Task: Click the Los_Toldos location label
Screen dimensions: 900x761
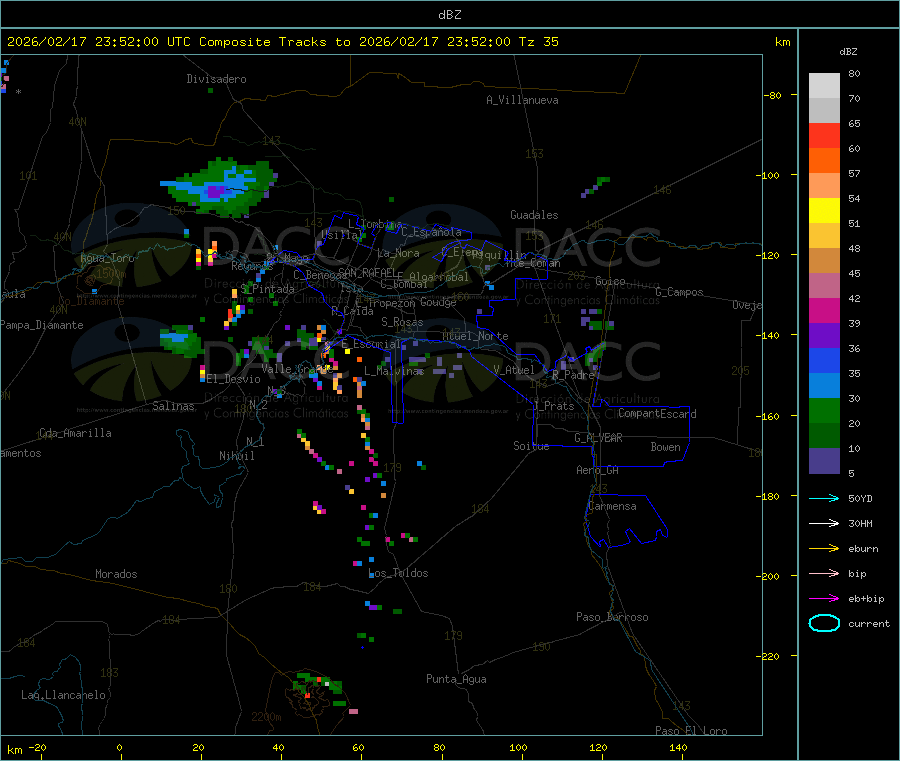Action: coord(398,573)
